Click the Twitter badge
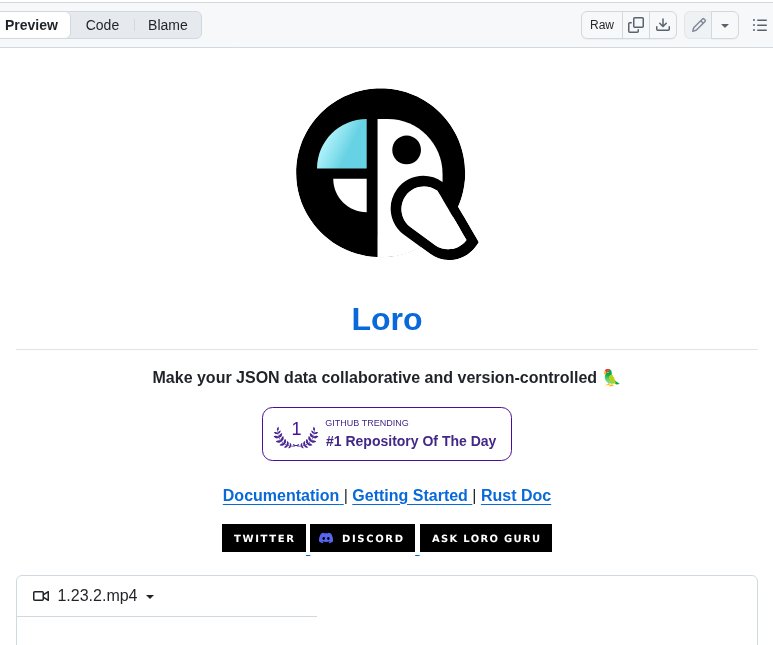773x645 pixels. 264,538
